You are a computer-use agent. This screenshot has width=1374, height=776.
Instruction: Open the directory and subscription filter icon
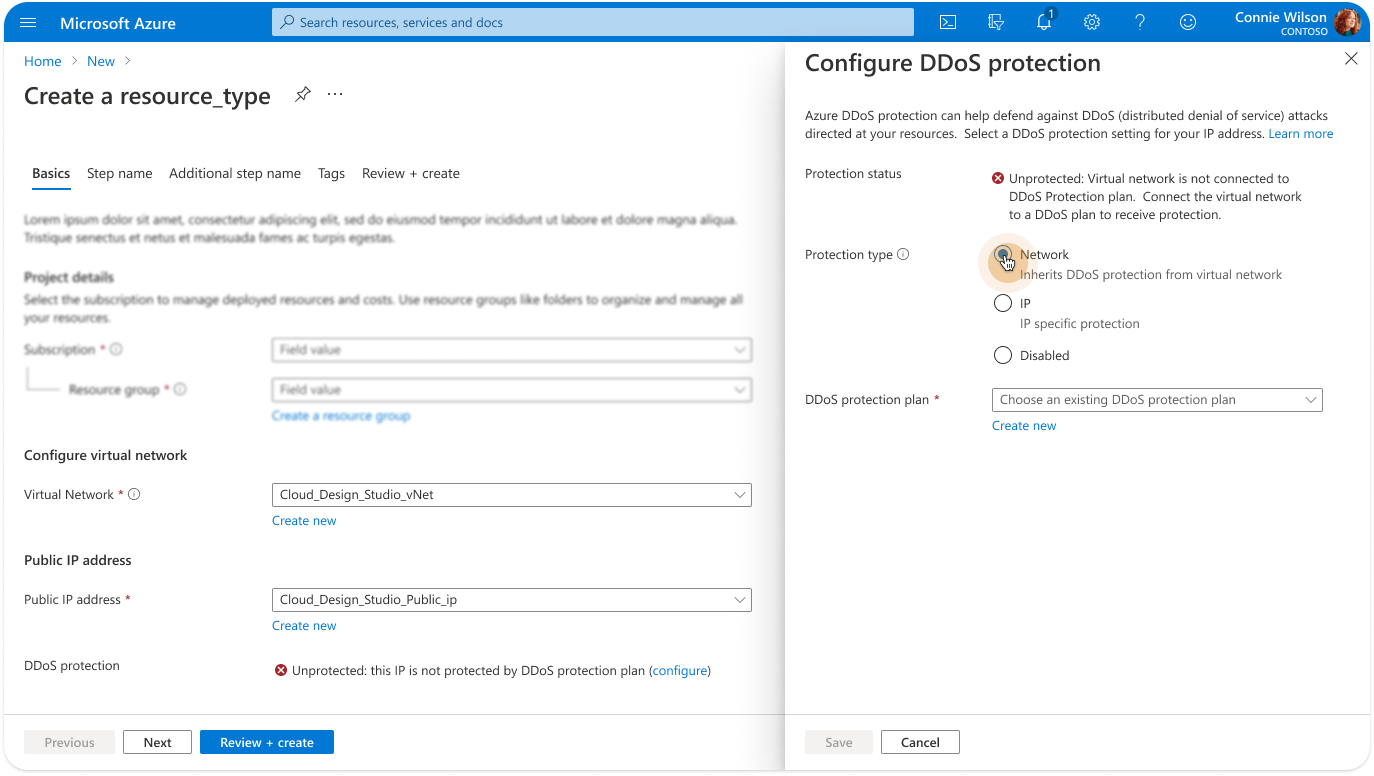996,22
